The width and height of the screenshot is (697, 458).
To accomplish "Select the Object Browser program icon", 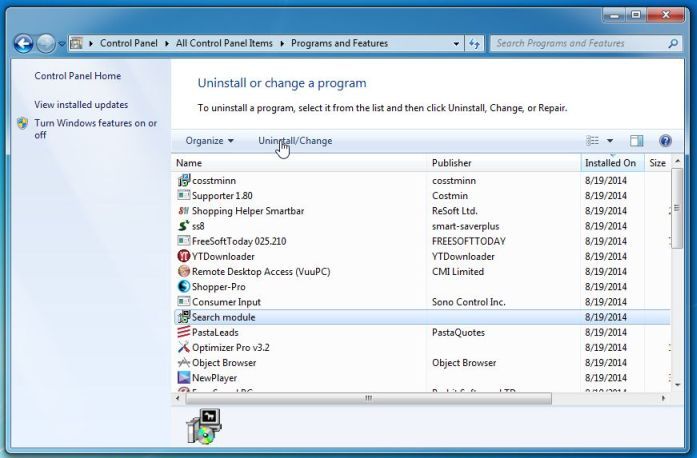I will point(184,362).
